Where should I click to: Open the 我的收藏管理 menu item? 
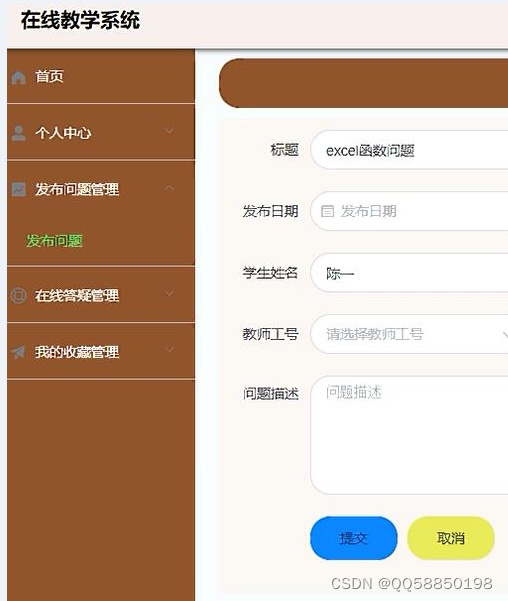click(101, 351)
